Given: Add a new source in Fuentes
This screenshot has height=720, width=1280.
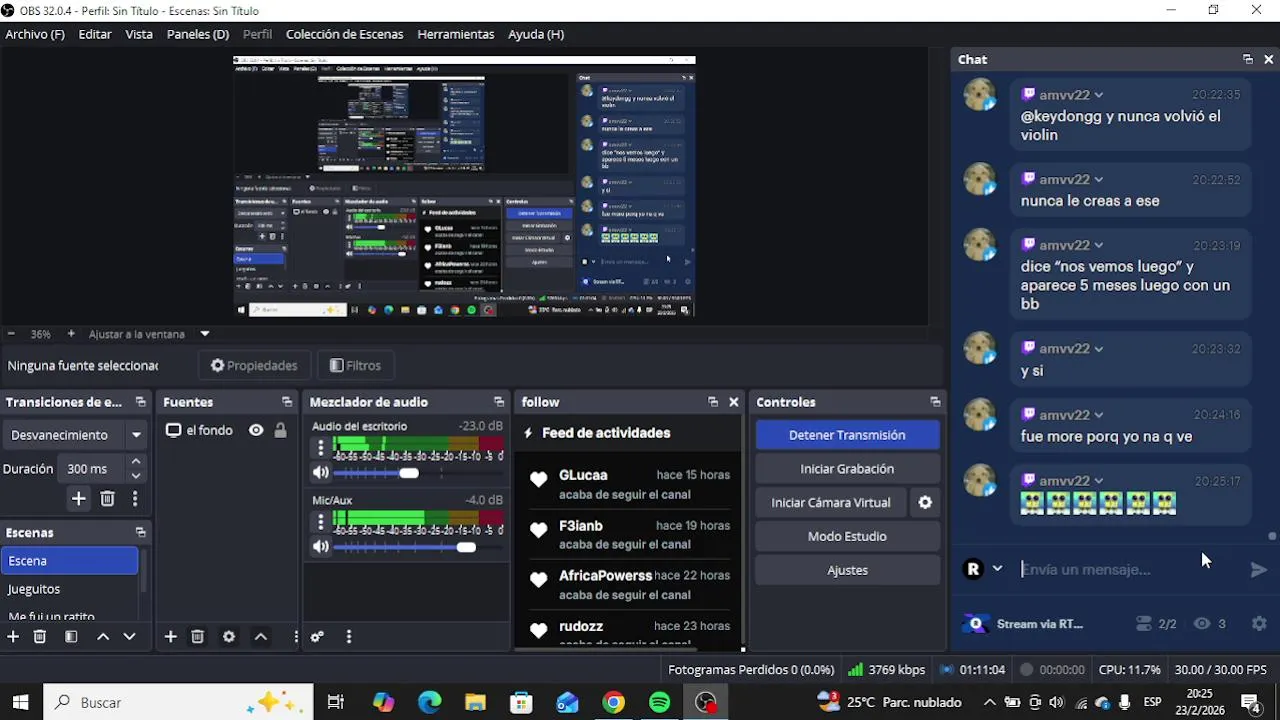Looking at the screenshot, I should [x=170, y=636].
